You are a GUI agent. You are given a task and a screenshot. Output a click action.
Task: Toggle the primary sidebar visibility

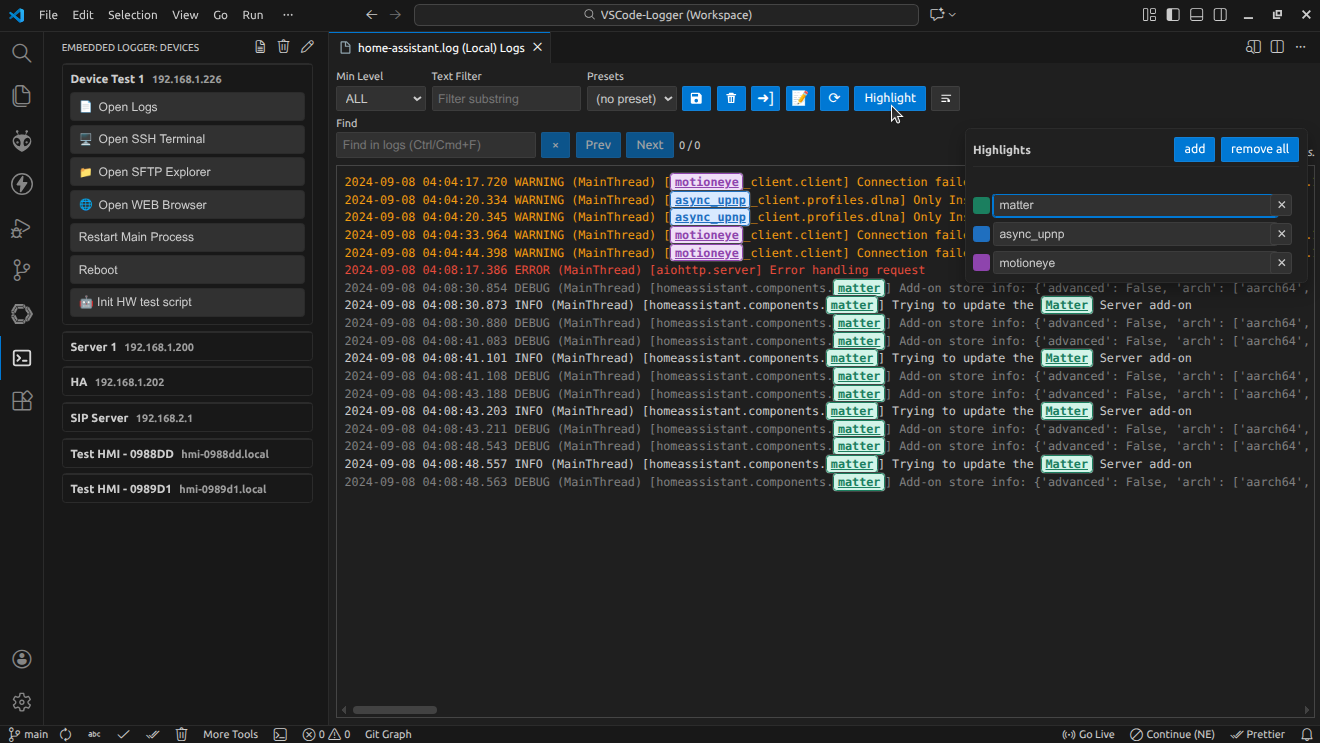tap(1172, 14)
